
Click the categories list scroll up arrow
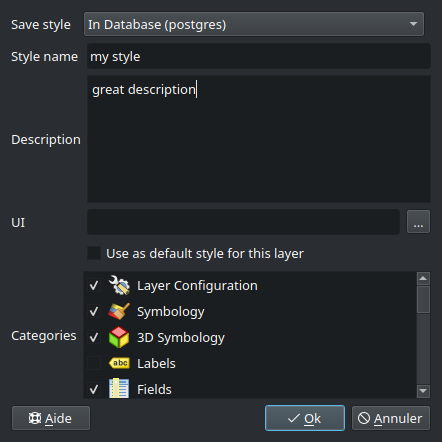423,278
